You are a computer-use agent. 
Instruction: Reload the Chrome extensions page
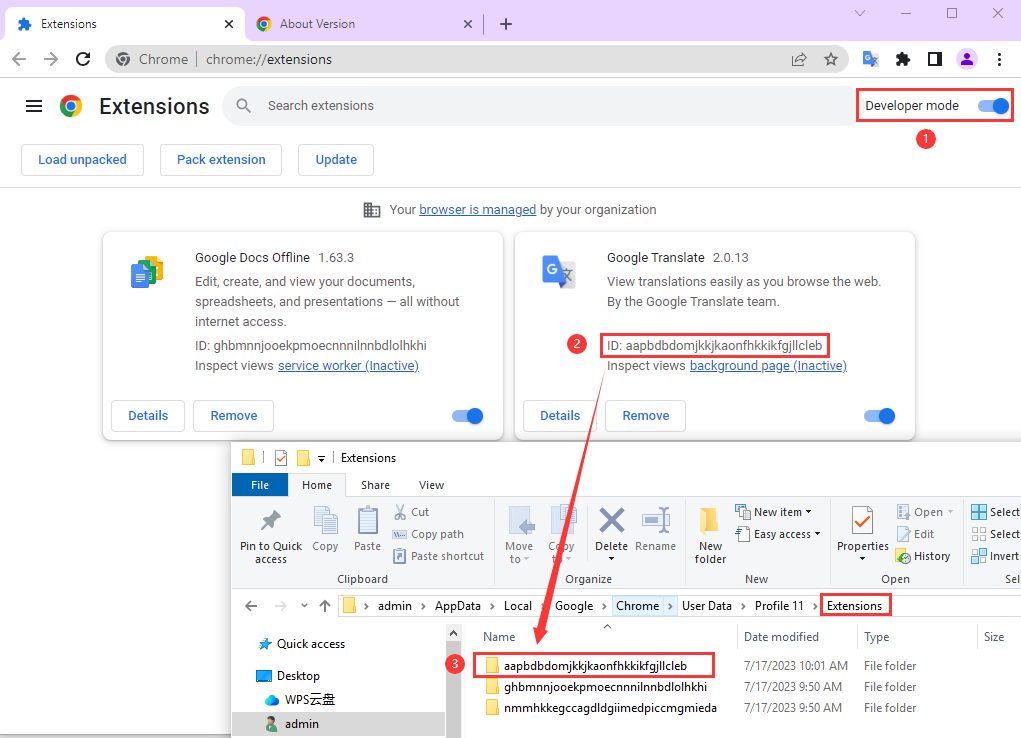[x=83, y=59]
